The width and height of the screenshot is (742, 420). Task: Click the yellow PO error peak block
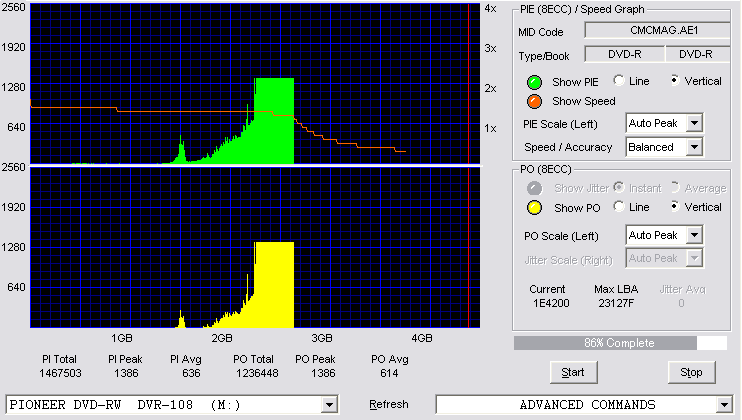pyautogui.click(x=274, y=285)
